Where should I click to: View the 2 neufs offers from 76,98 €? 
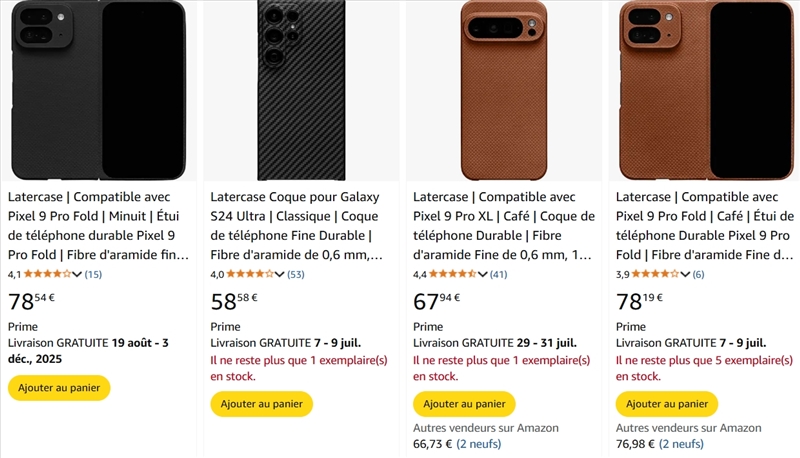click(x=681, y=444)
